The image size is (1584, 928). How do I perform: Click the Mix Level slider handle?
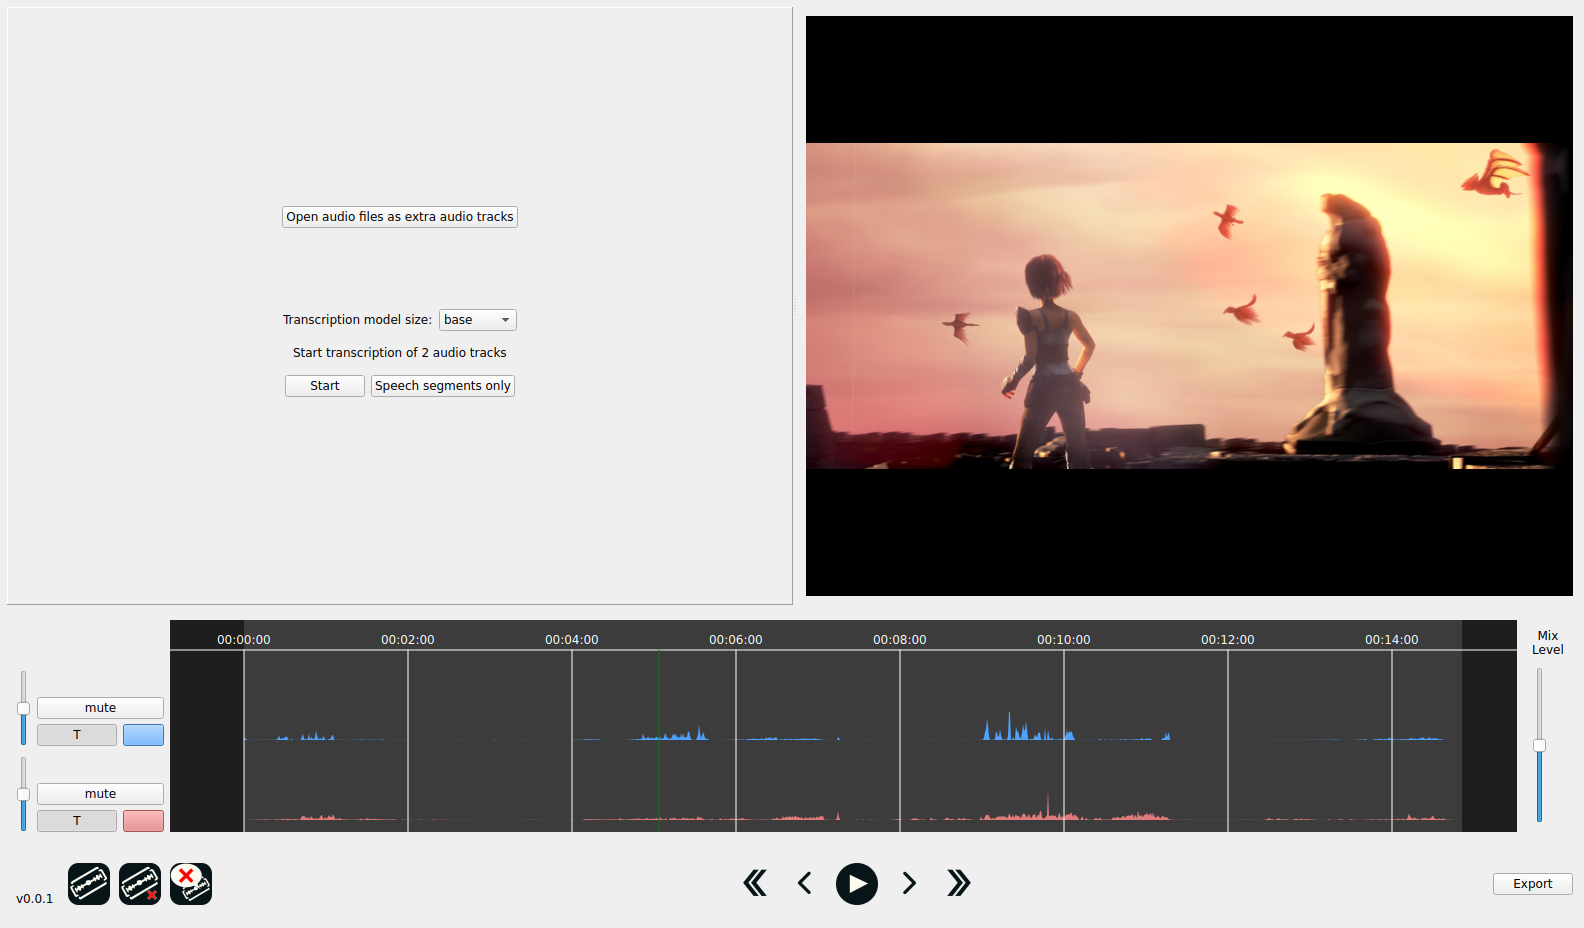(x=1540, y=745)
